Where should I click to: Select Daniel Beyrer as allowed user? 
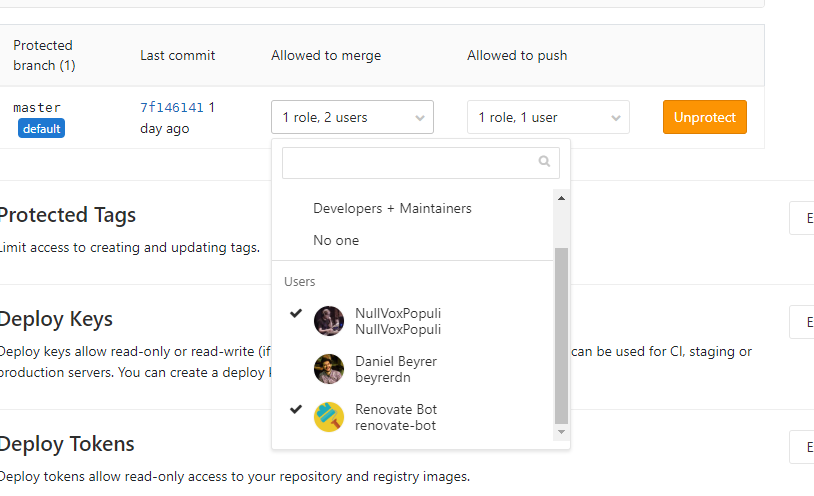(x=413, y=369)
